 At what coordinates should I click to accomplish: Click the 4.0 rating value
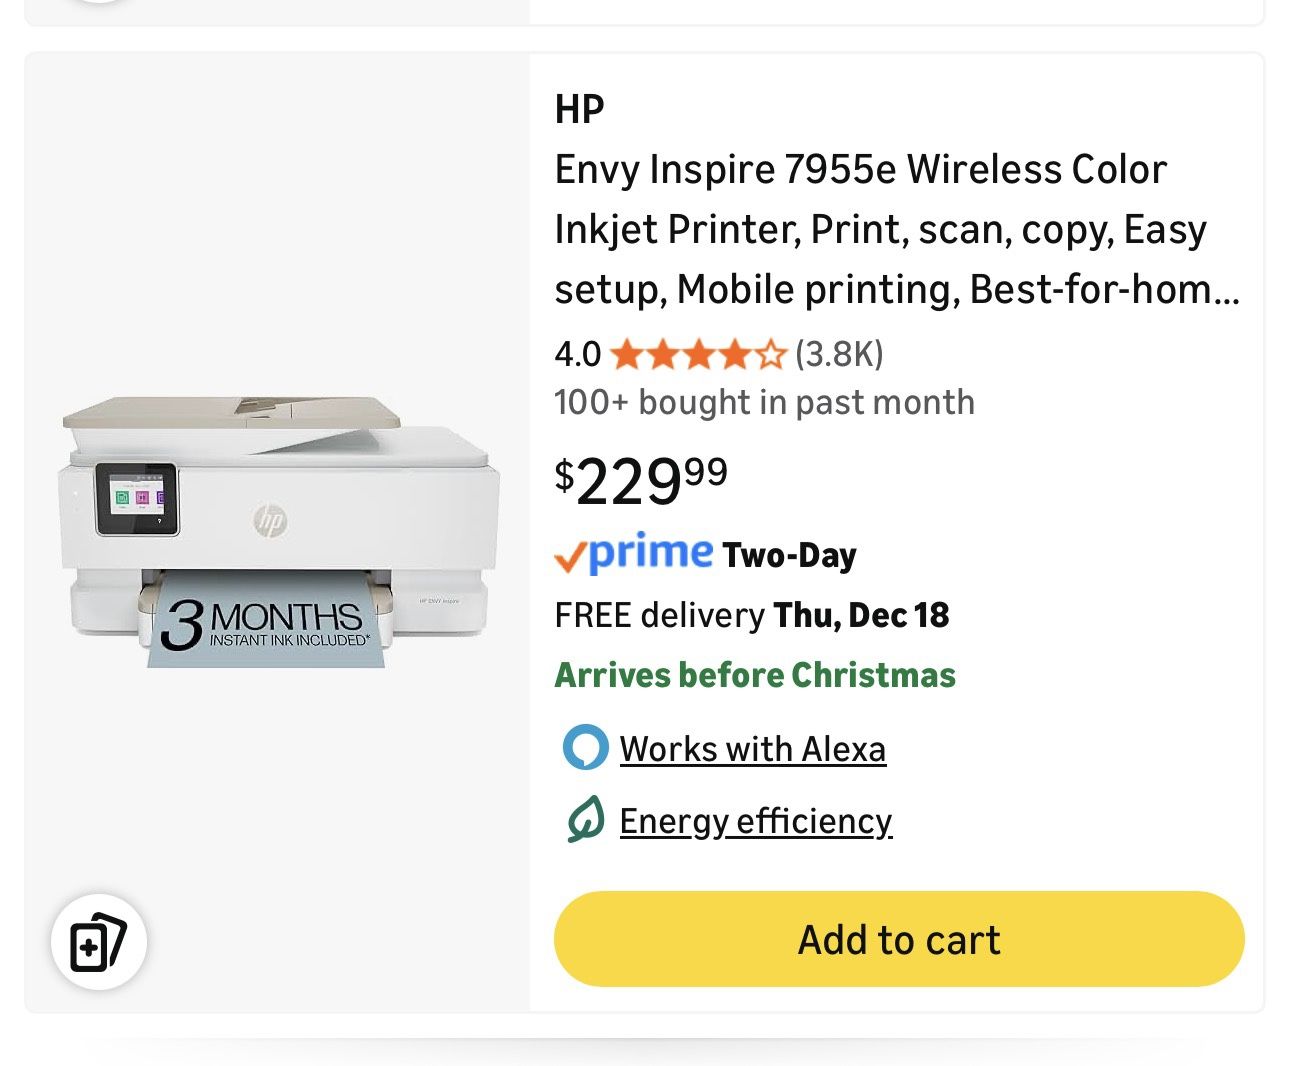pos(576,354)
